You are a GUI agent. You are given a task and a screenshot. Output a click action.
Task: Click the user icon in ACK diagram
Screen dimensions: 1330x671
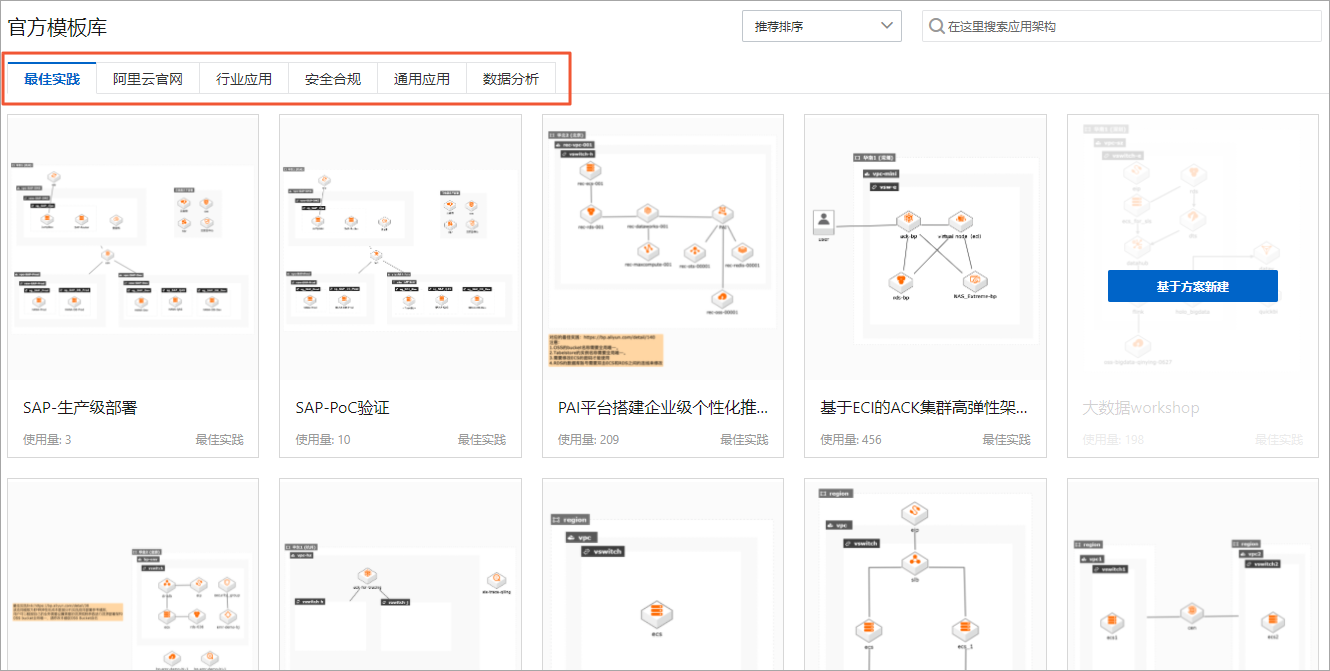coord(824,221)
